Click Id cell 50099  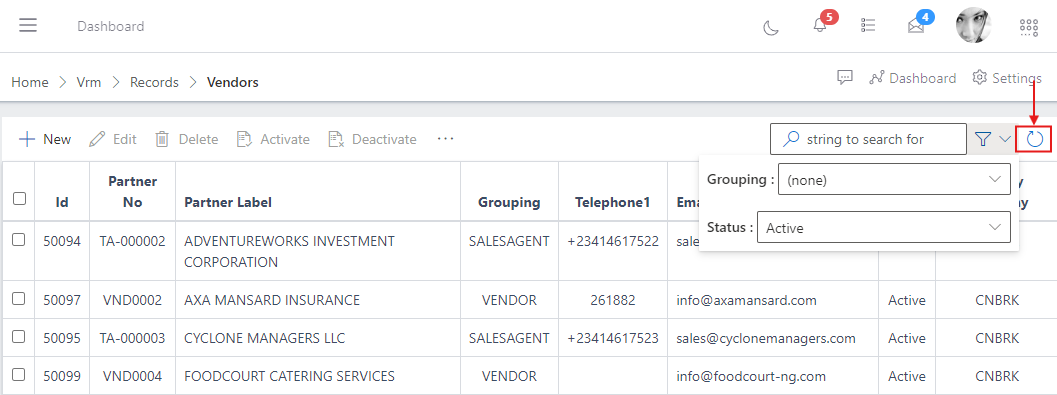tap(62, 375)
